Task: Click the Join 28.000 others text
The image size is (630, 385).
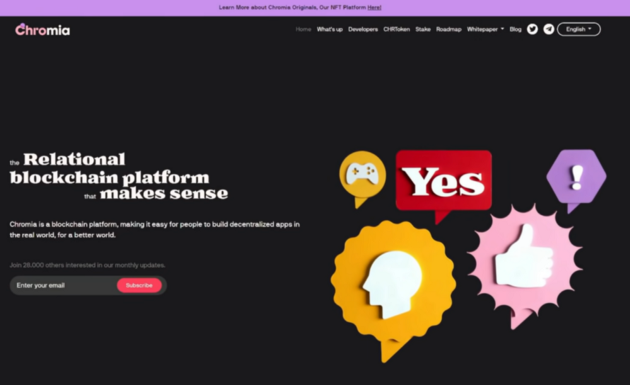Action: pos(87,265)
